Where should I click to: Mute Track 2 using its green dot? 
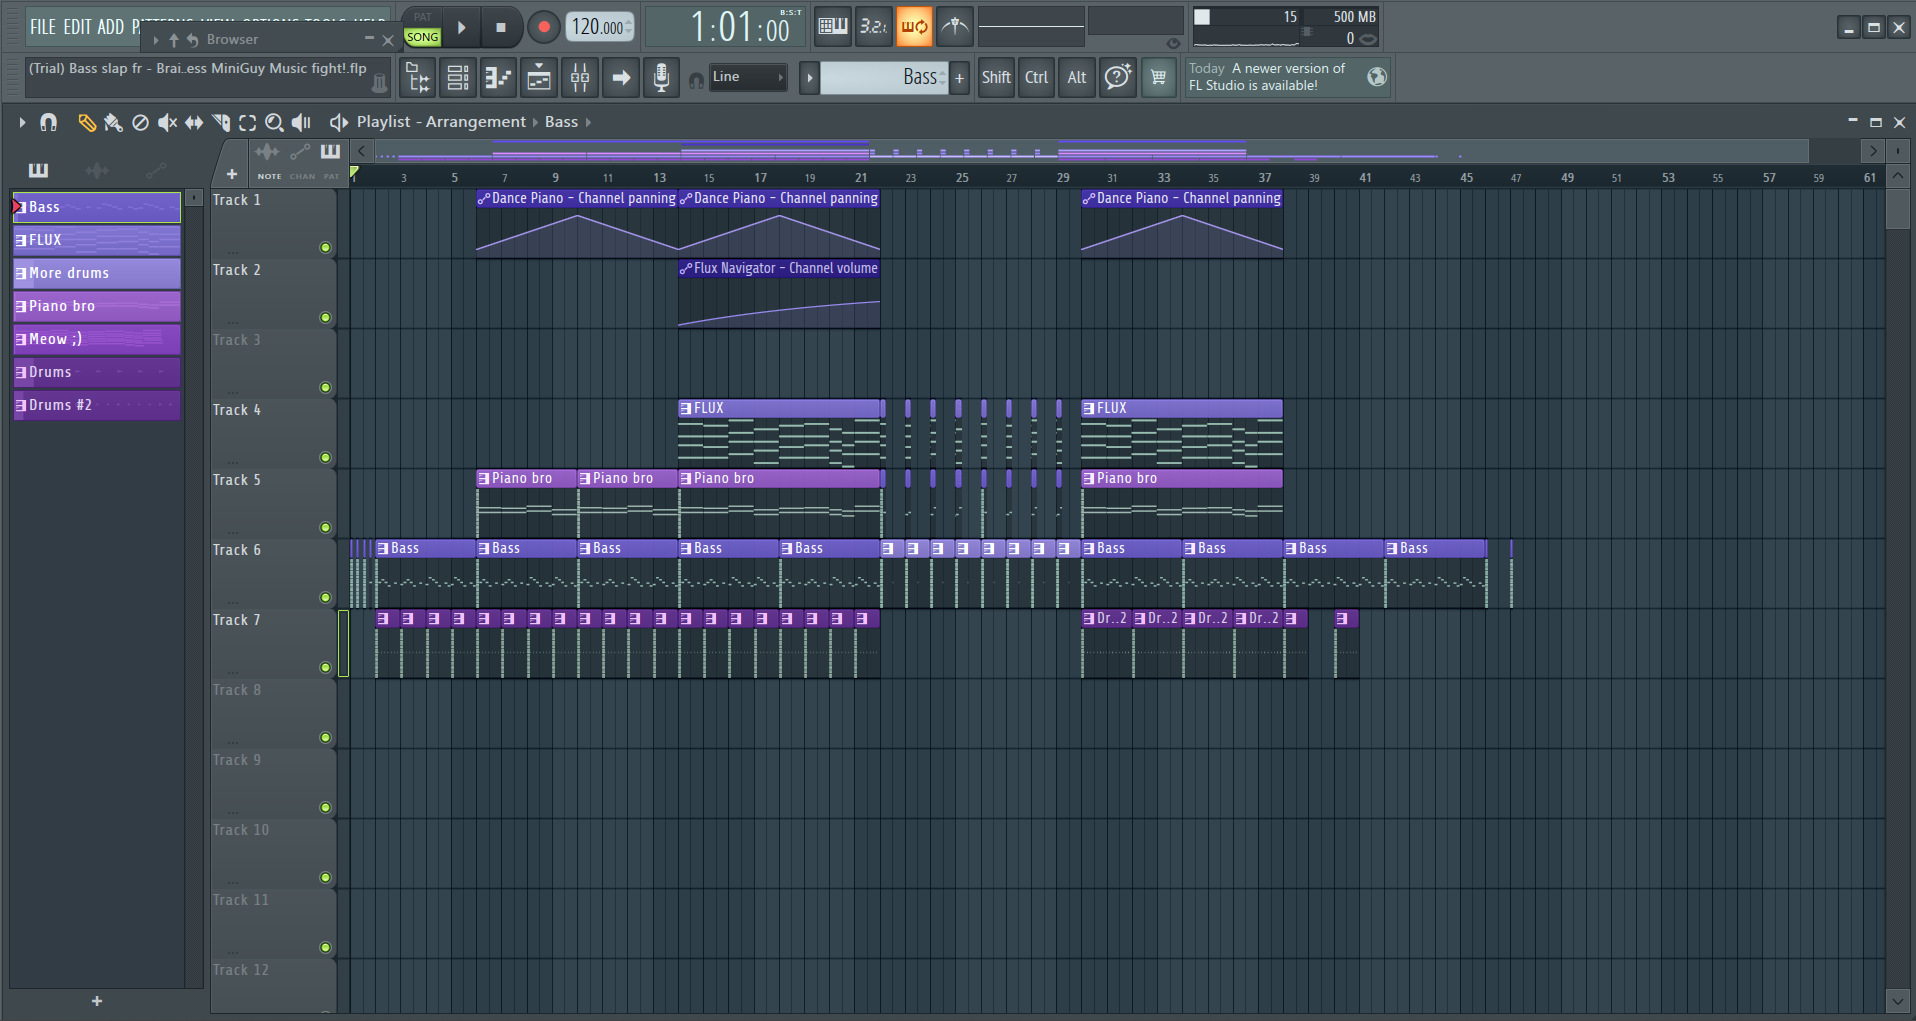325,317
